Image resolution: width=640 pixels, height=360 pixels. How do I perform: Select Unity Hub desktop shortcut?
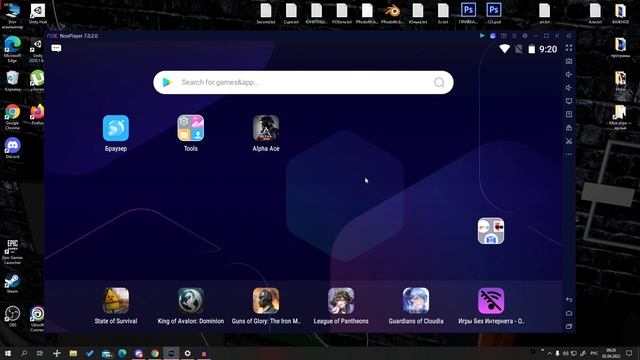(x=38, y=13)
